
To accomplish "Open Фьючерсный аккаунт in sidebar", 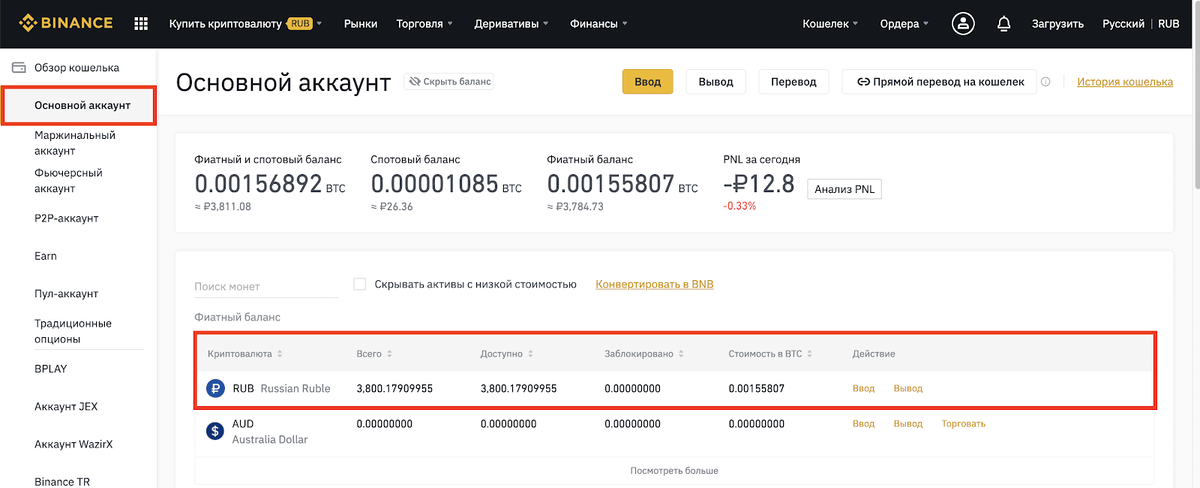I will 68,181.
